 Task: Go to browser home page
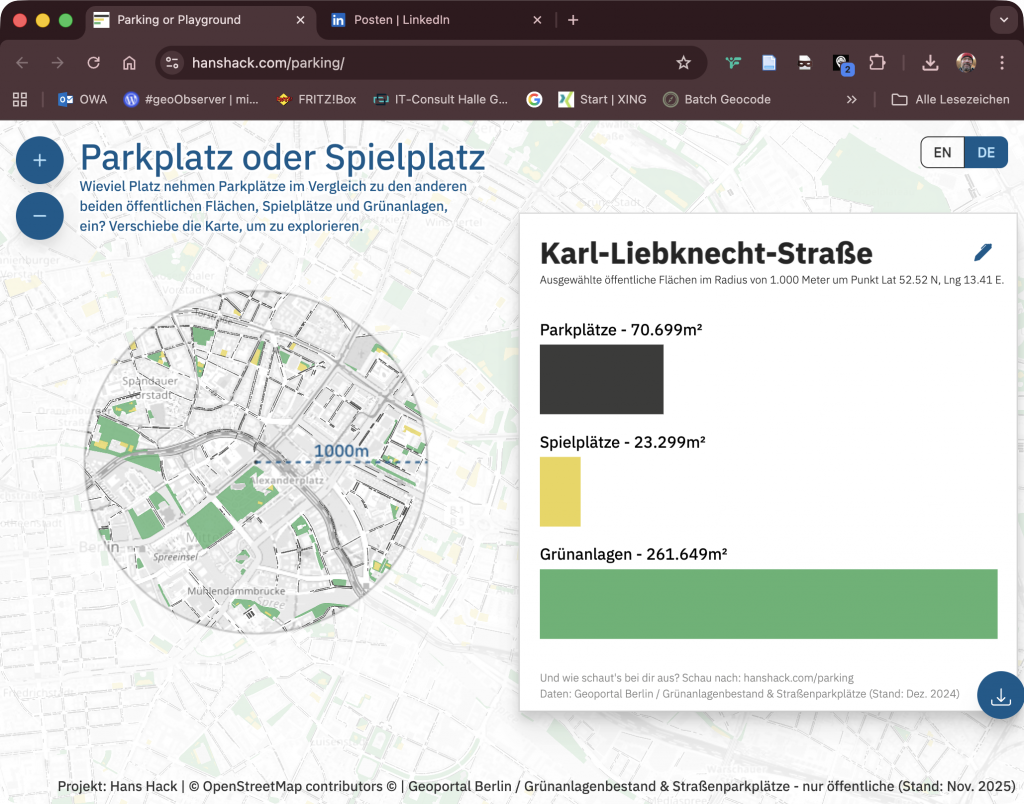click(x=129, y=63)
